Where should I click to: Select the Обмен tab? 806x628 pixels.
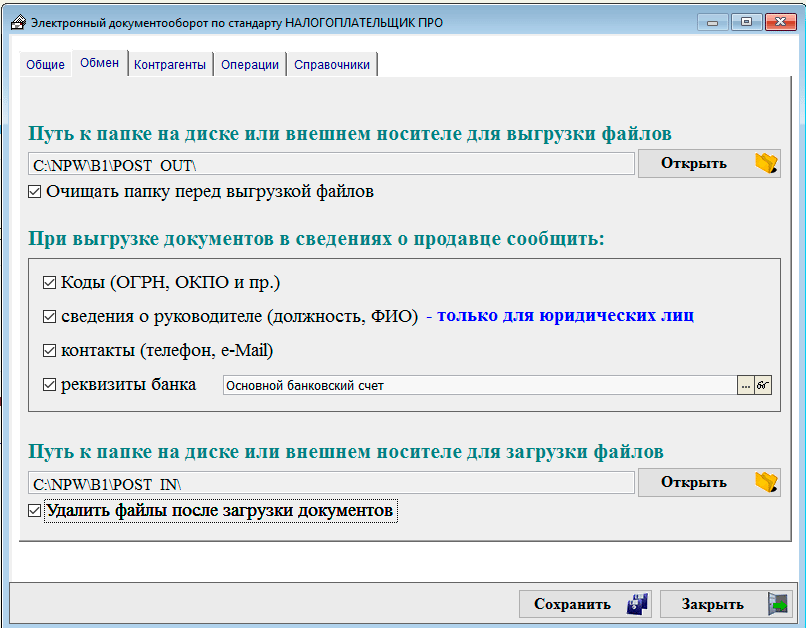[99, 63]
